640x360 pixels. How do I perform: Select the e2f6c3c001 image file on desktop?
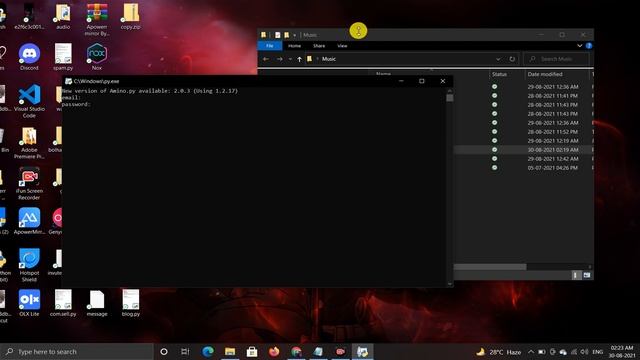pos(29,16)
